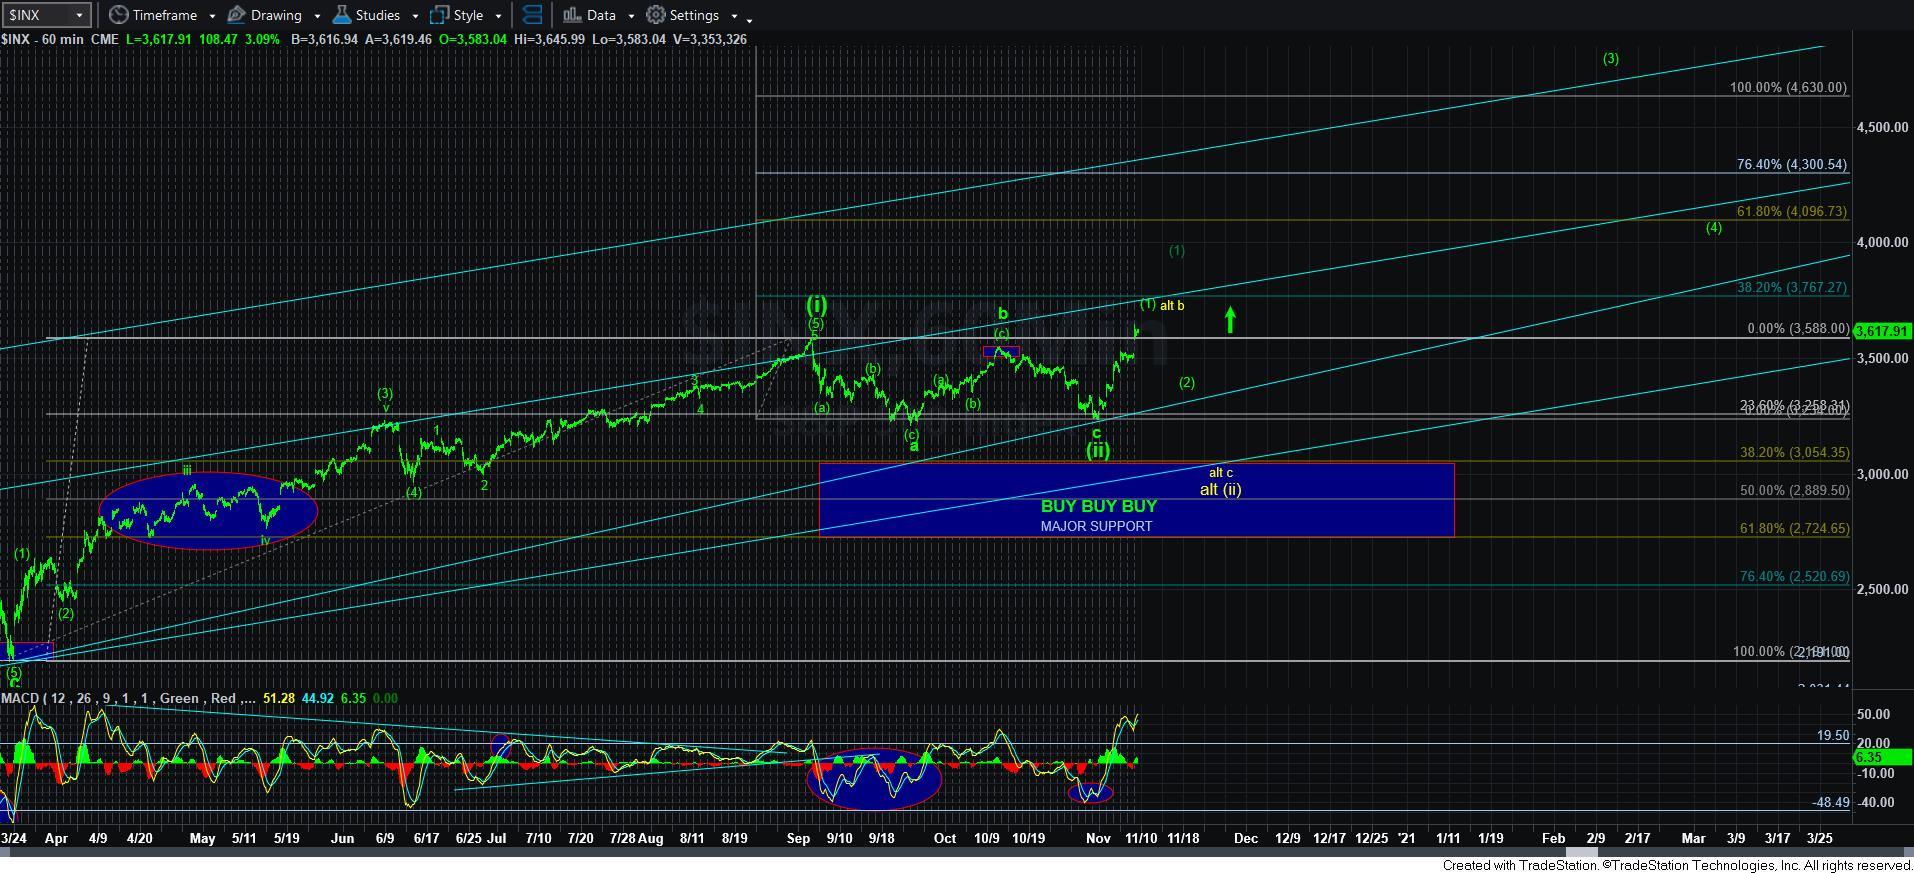Click the 'Sep' date on the time axis
1914x873 pixels.
click(x=798, y=838)
